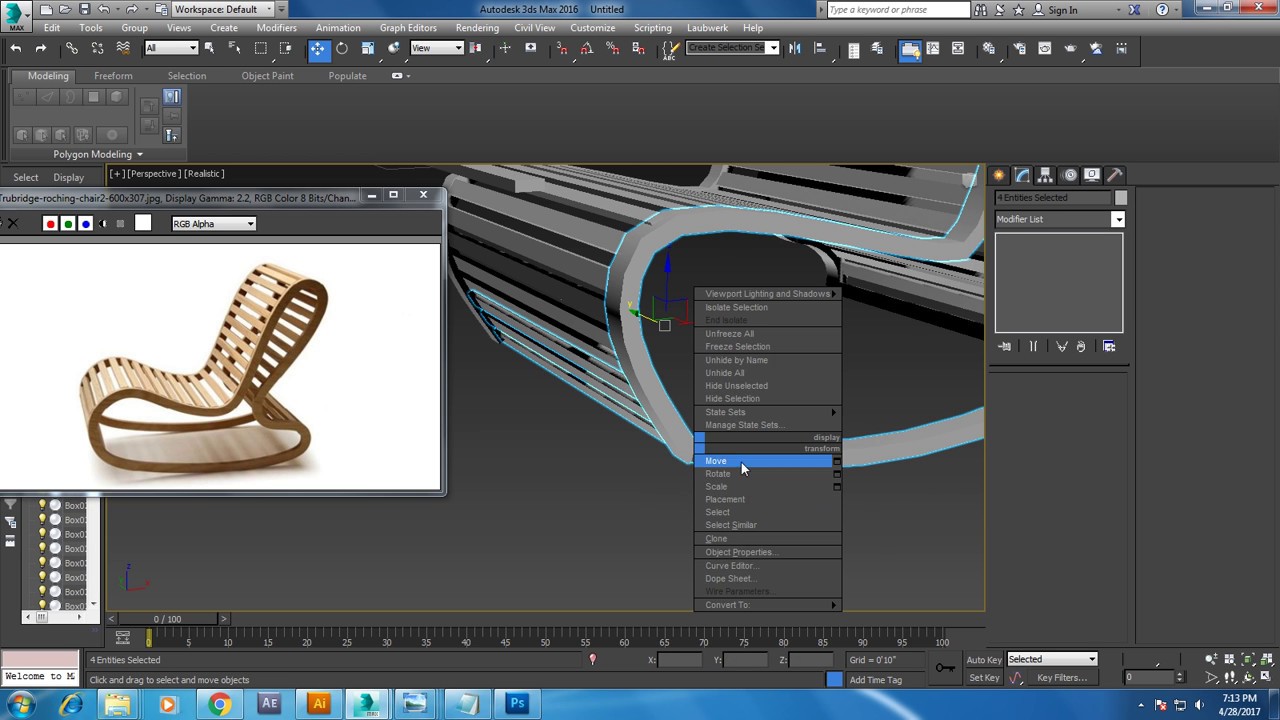This screenshot has height=720, width=1280.
Task: Expand the State Sets submenu
Action: tap(768, 412)
